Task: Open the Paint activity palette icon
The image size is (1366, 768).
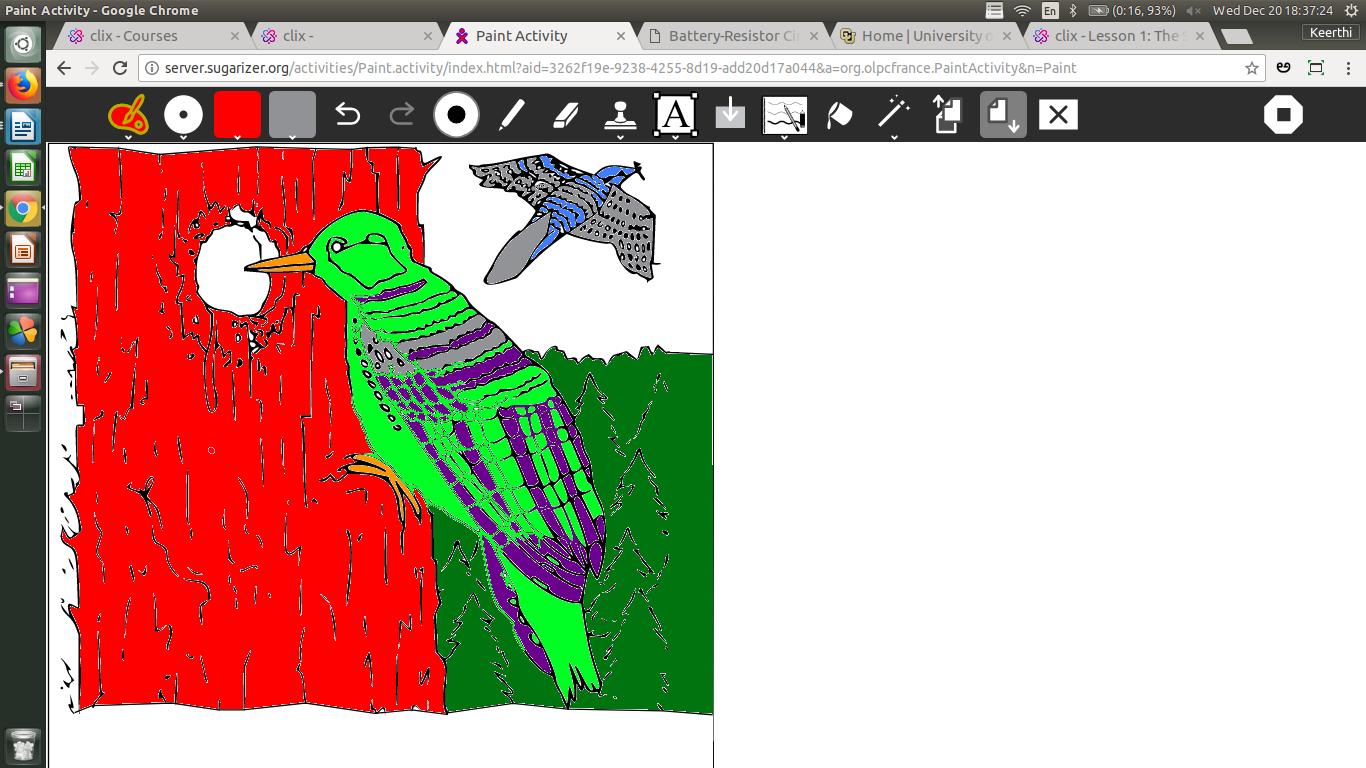Action: point(128,115)
